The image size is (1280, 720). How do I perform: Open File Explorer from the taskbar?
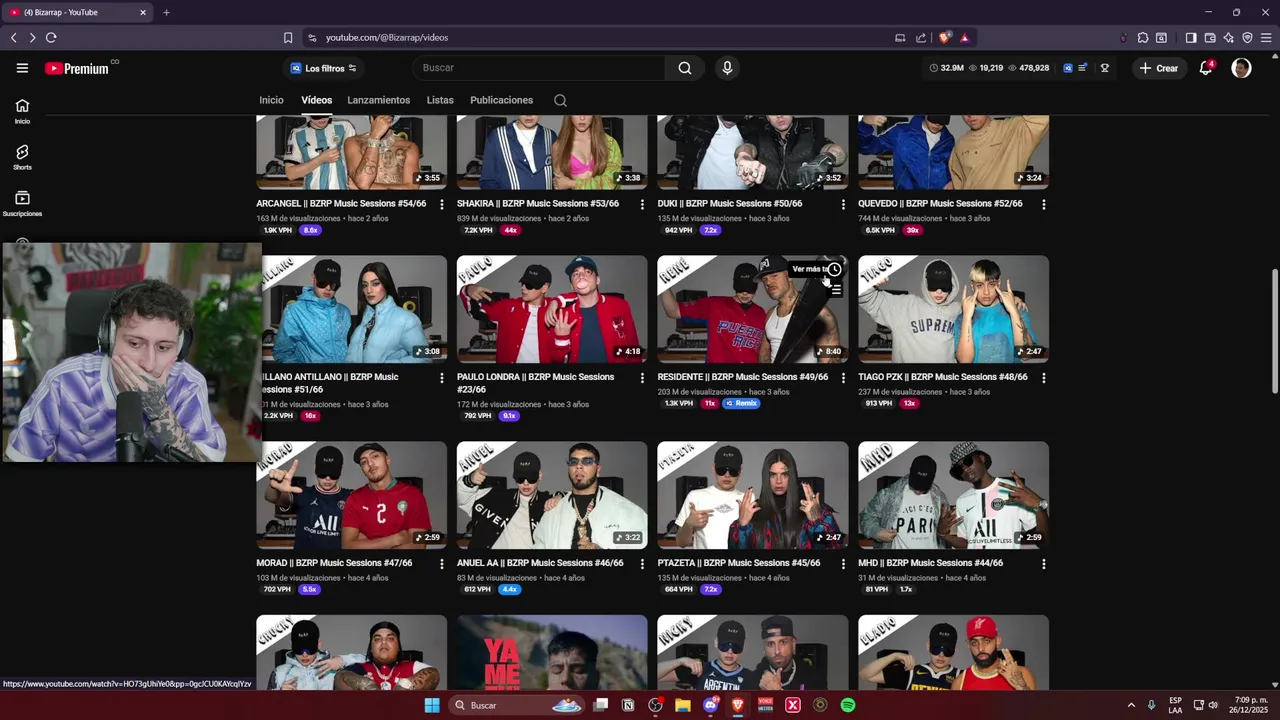point(683,705)
